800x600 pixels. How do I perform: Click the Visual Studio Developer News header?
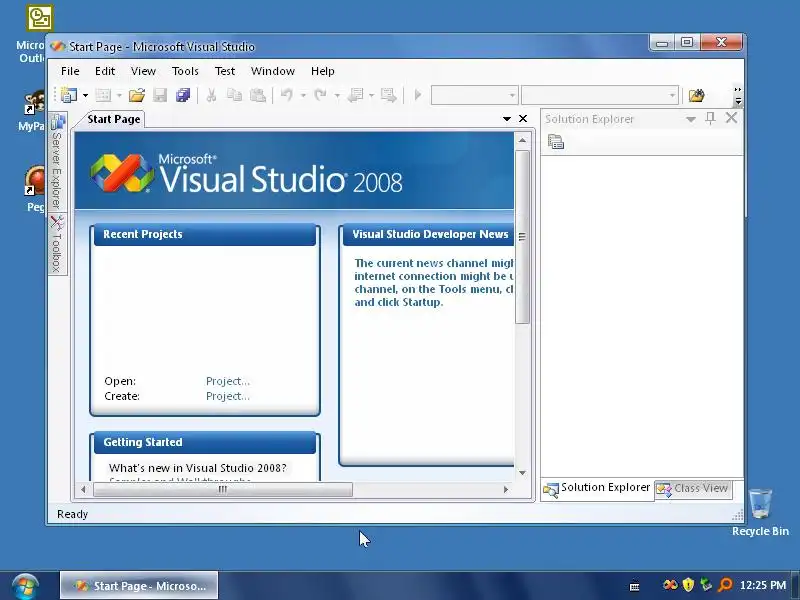pyautogui.click(x=429, y=234)
